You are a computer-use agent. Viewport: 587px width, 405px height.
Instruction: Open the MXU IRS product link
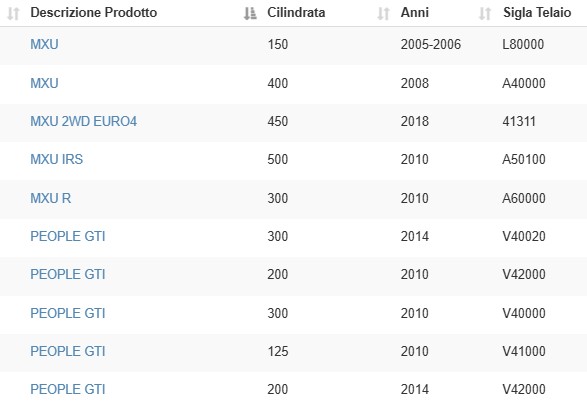[57, 159]
